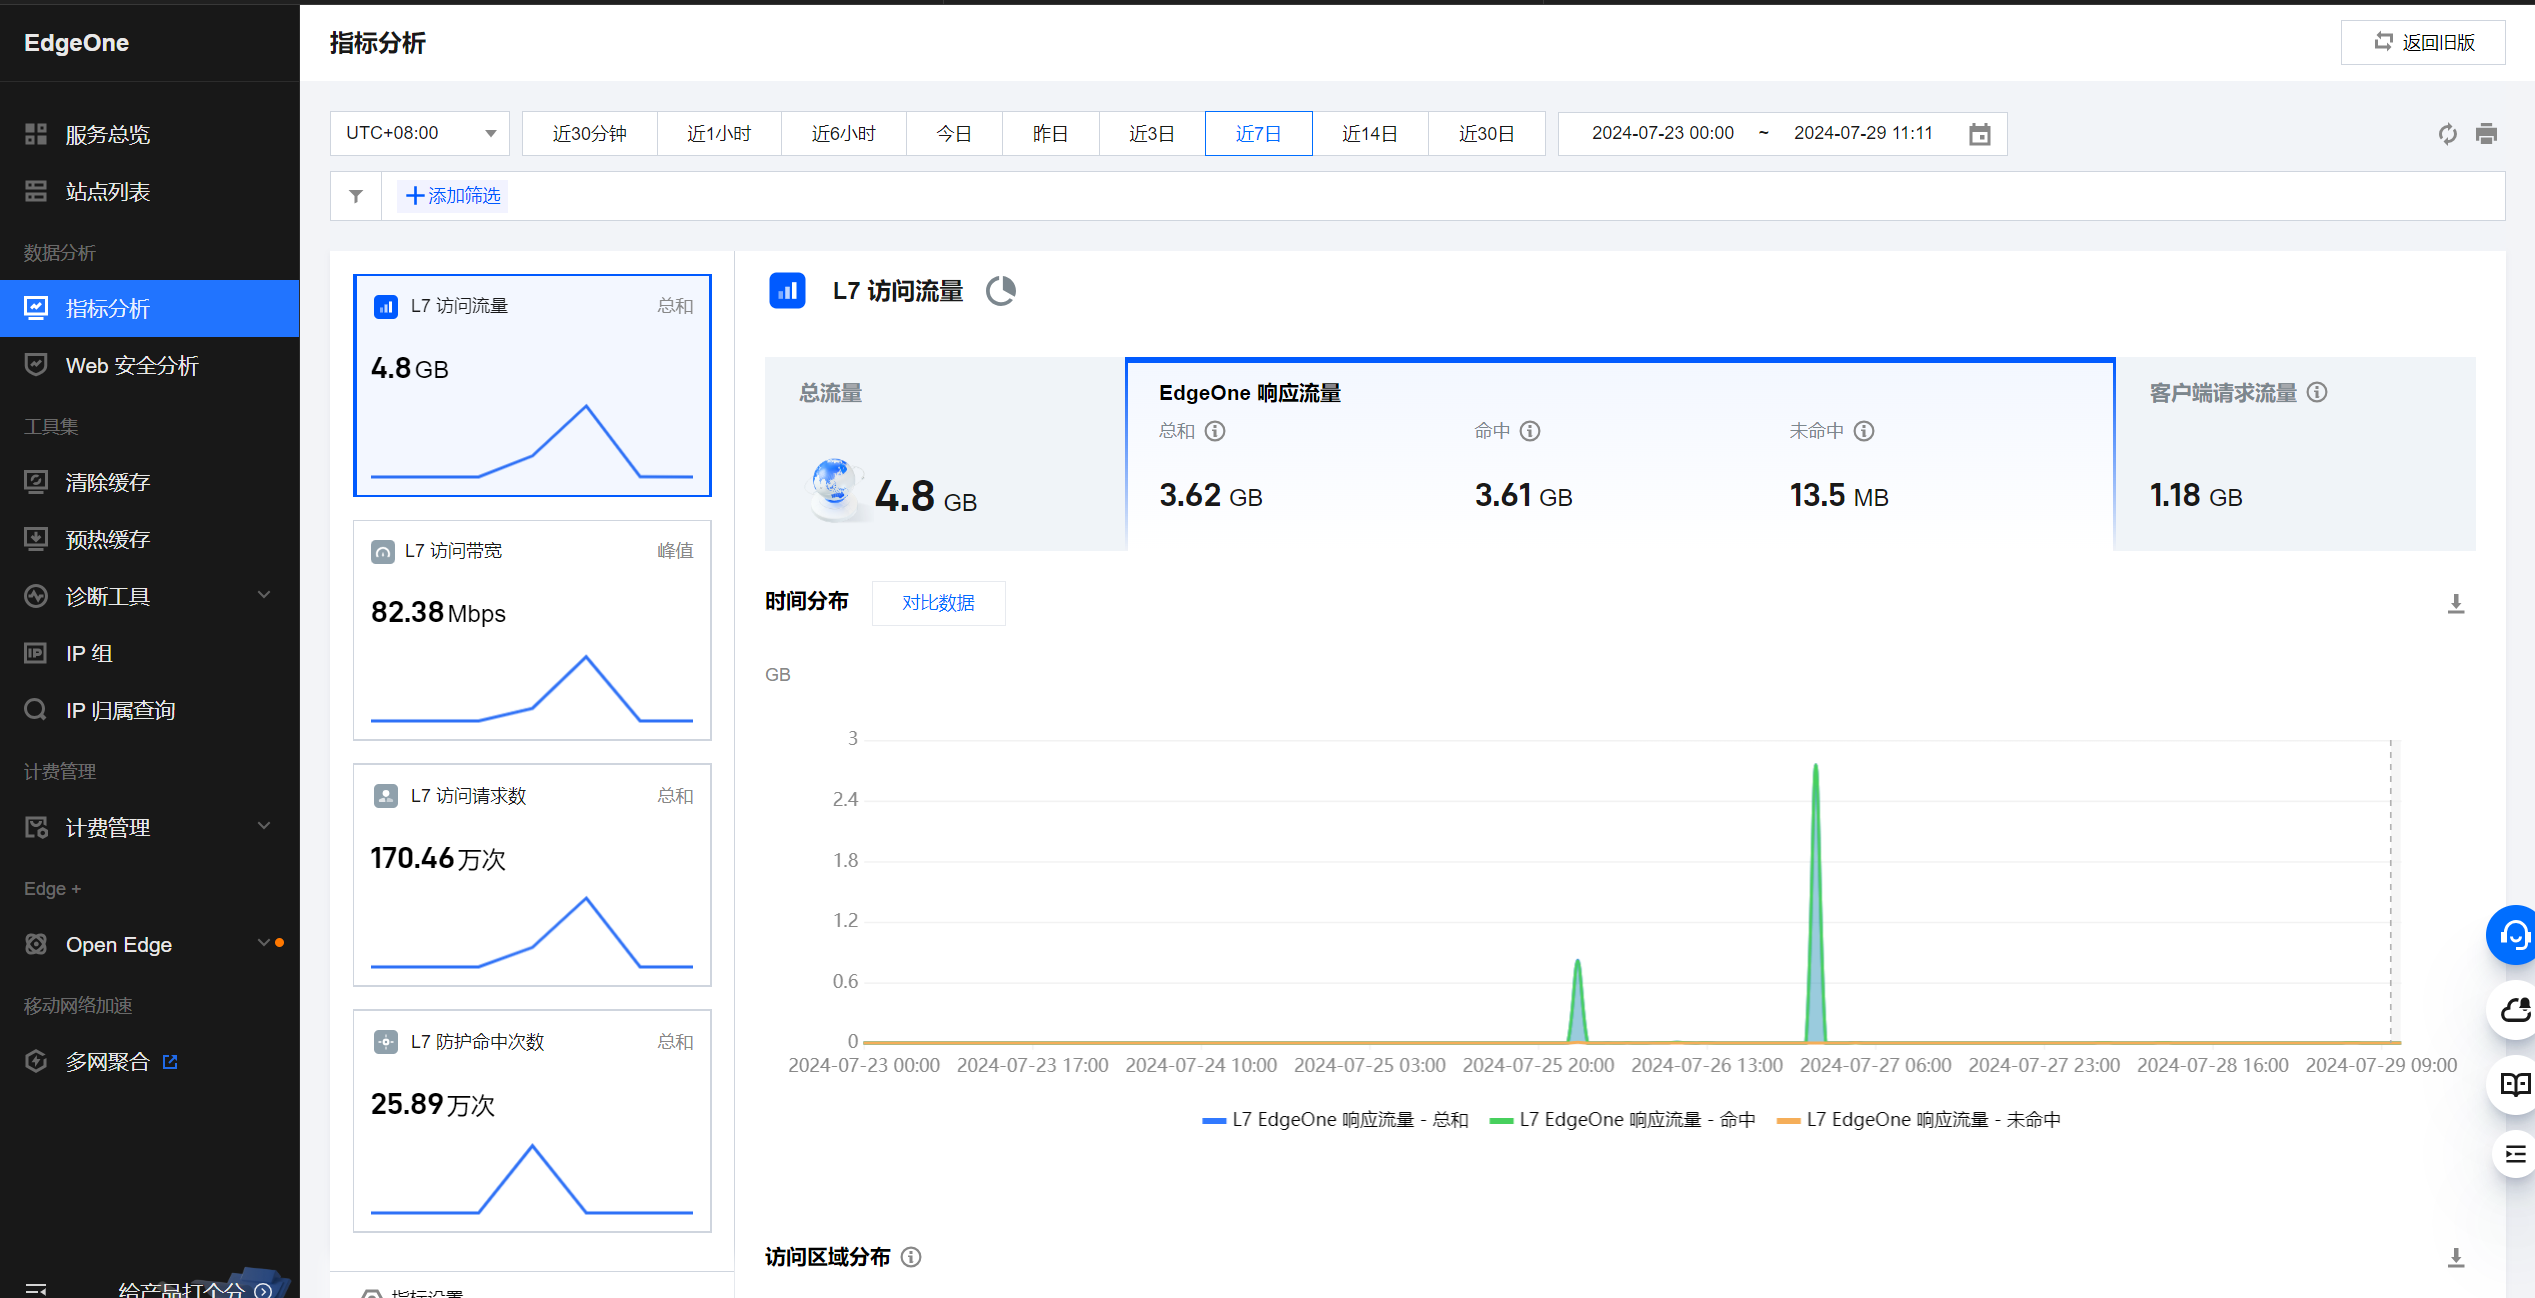Image resolution: width=2535 pixels, height=1298 pixels.
Task: Click info icon next to 总和
Action: click(1215, 431)
